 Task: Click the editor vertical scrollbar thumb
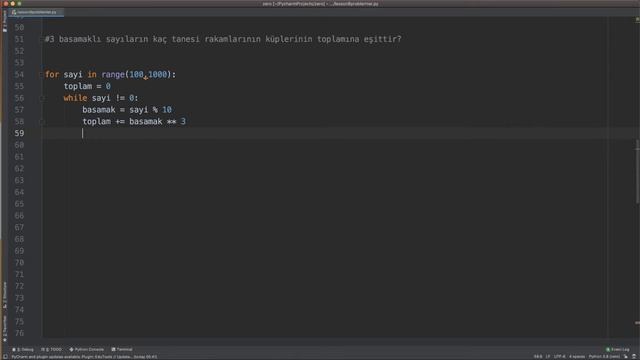click(637, 171)
